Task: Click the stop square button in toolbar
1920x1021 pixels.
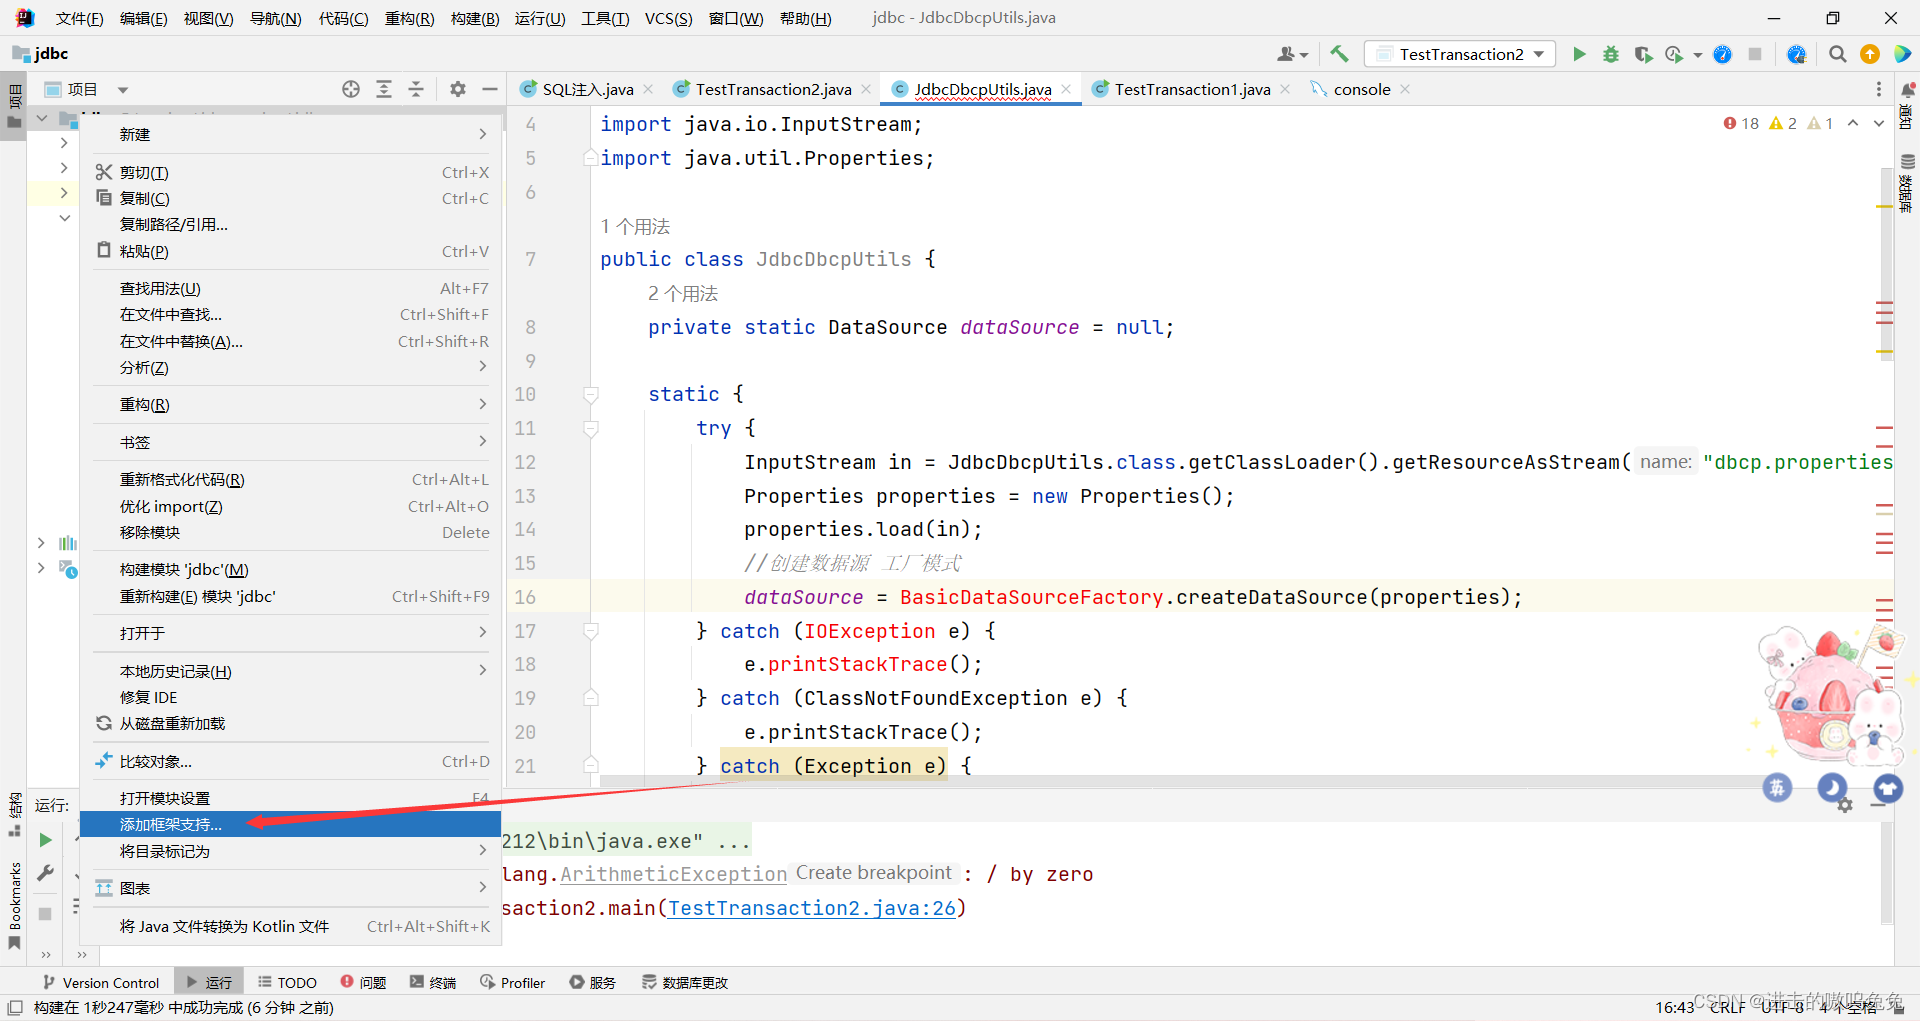Action: tap(1755, 54)
